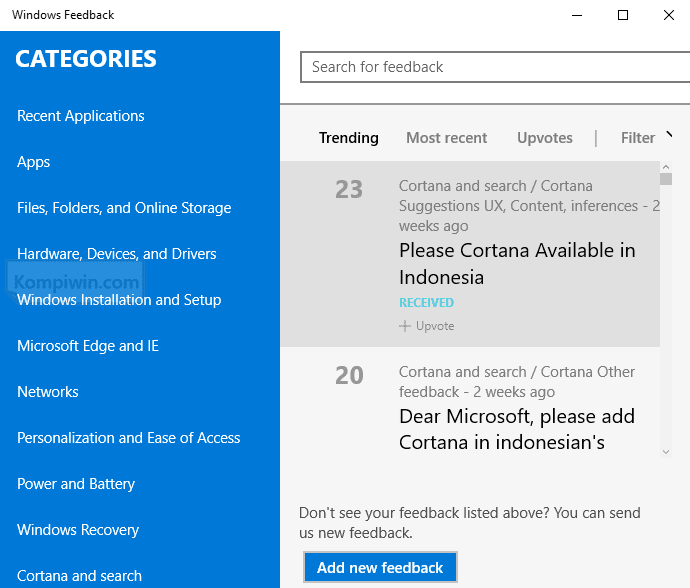This screenshot has width=690, height=588.
Task: Minimize the Windows Feedback window
Action: pos(577,15)
